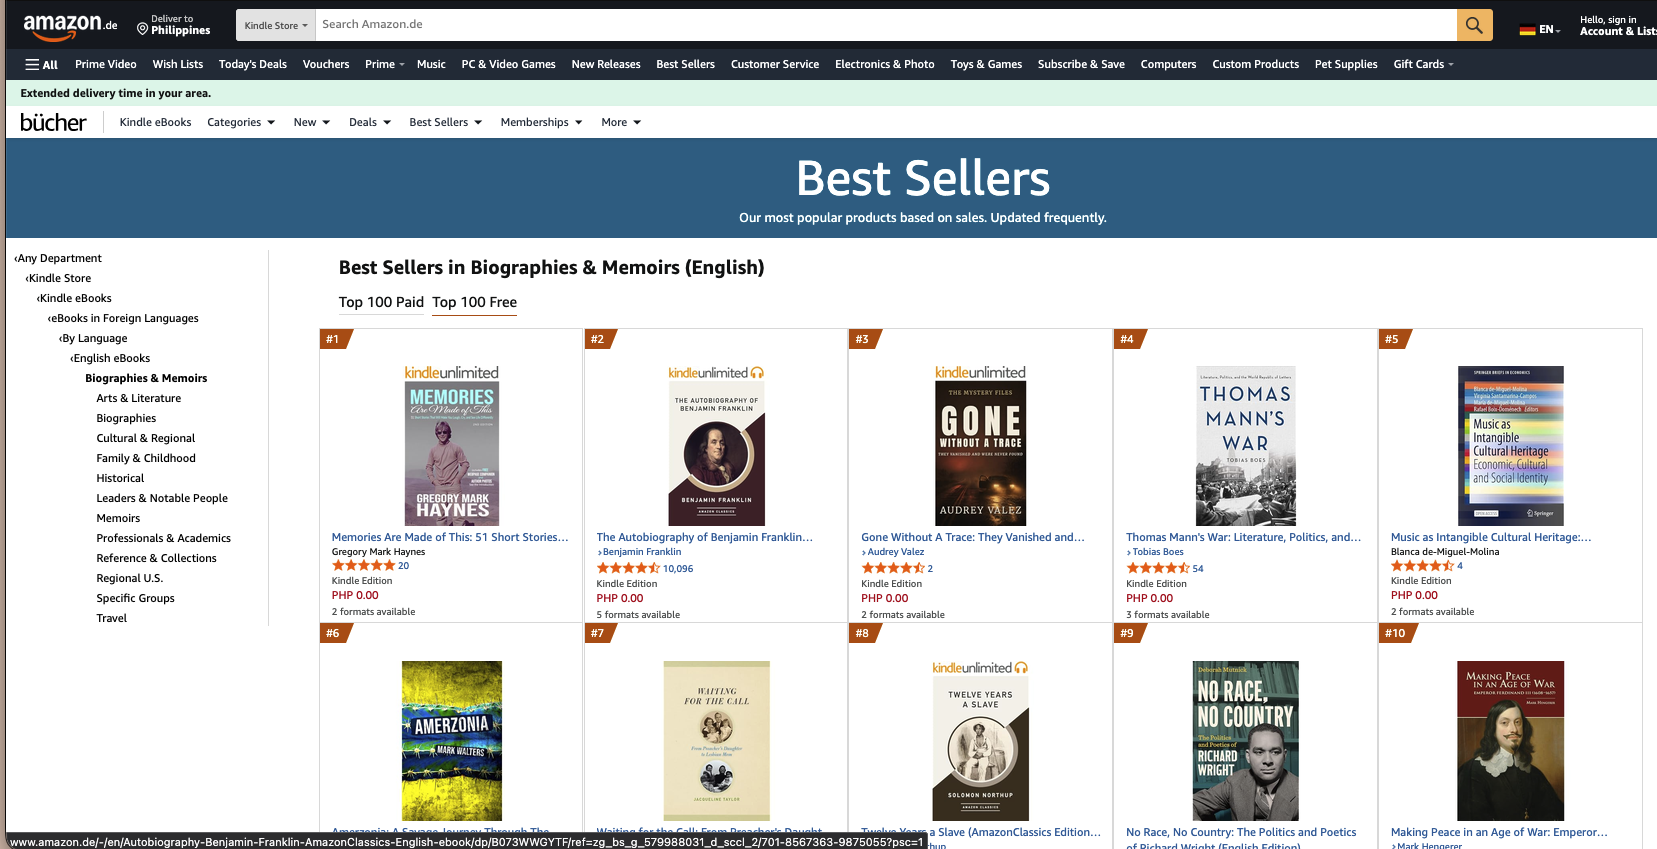Go back to Any Department in sidebar

(60, 258)
